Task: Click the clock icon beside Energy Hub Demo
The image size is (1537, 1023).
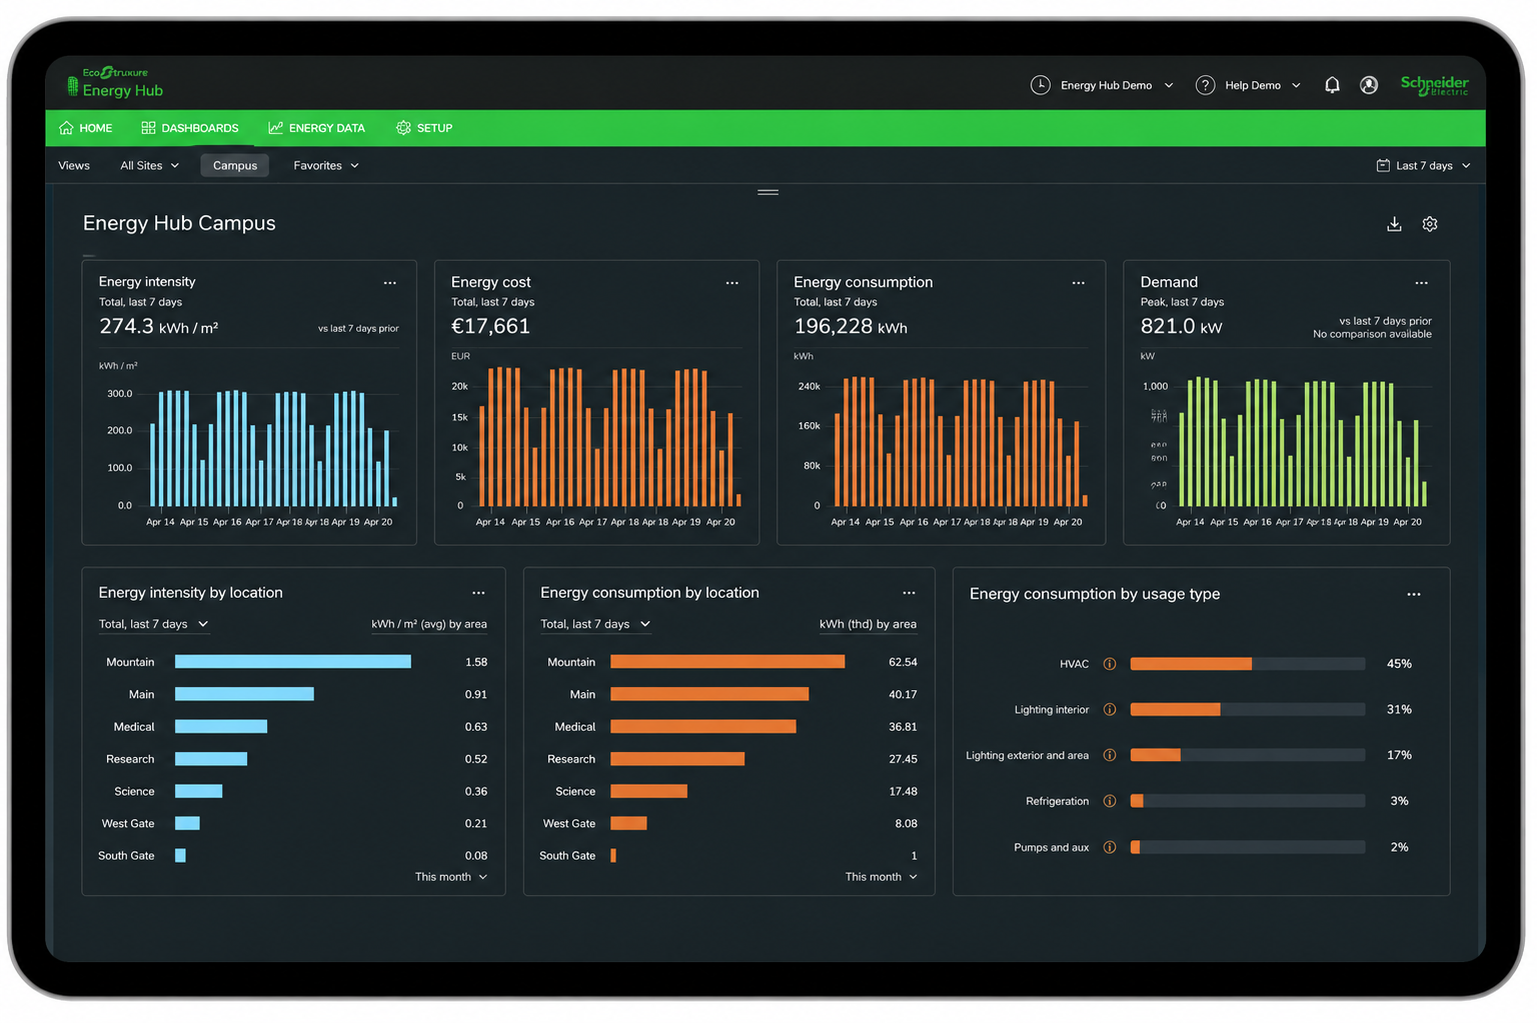Action: (1040, 85)
